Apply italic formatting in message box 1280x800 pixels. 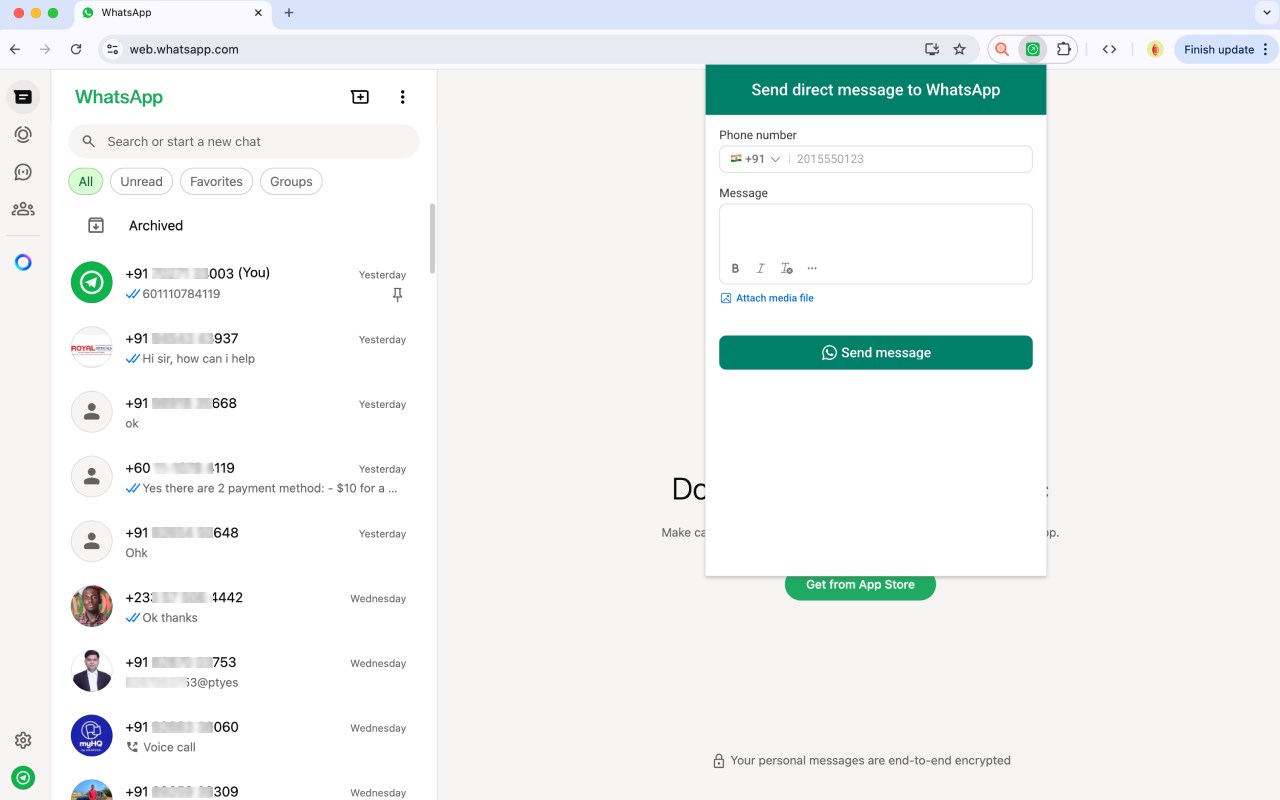pos(760,268)
